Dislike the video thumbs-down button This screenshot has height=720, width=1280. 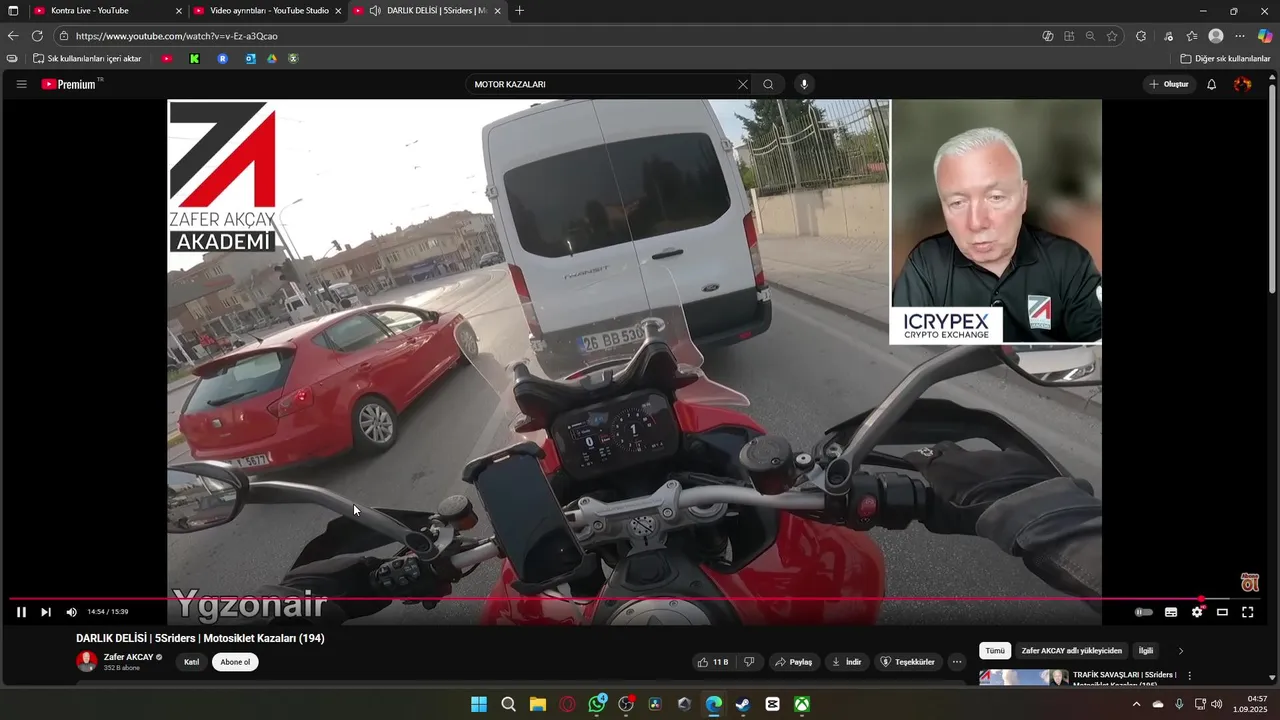pyautogui.click(x=749, y=662)
